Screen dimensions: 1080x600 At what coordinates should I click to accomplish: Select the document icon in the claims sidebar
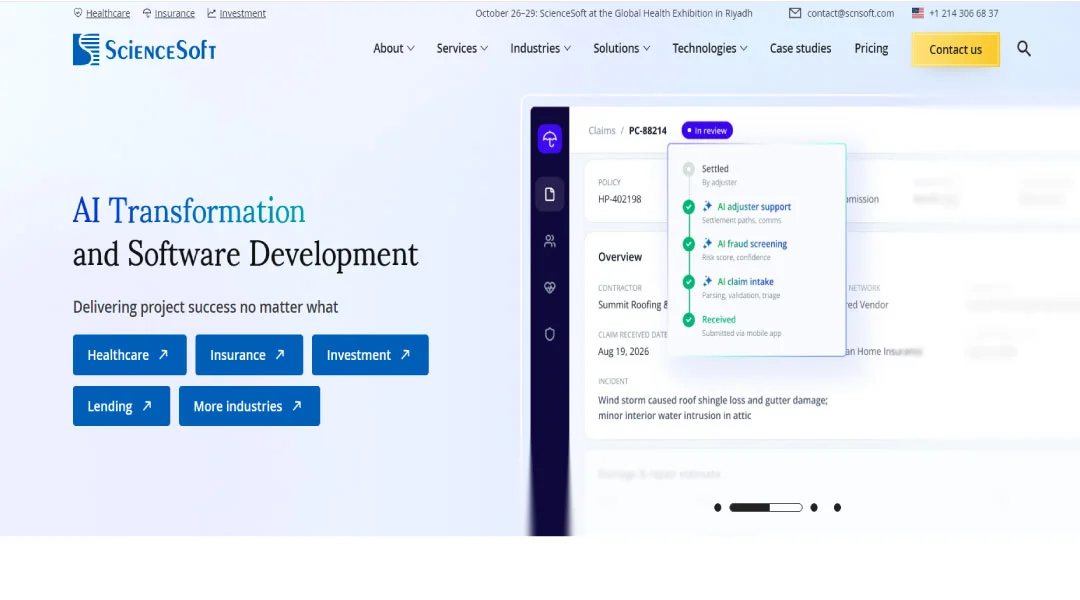tap(550, 194)
